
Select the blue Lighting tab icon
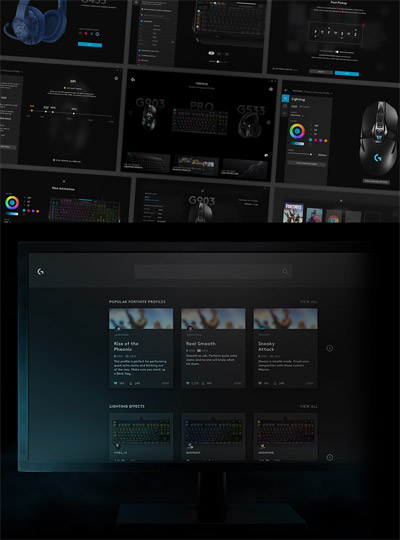tap(285, 98)
